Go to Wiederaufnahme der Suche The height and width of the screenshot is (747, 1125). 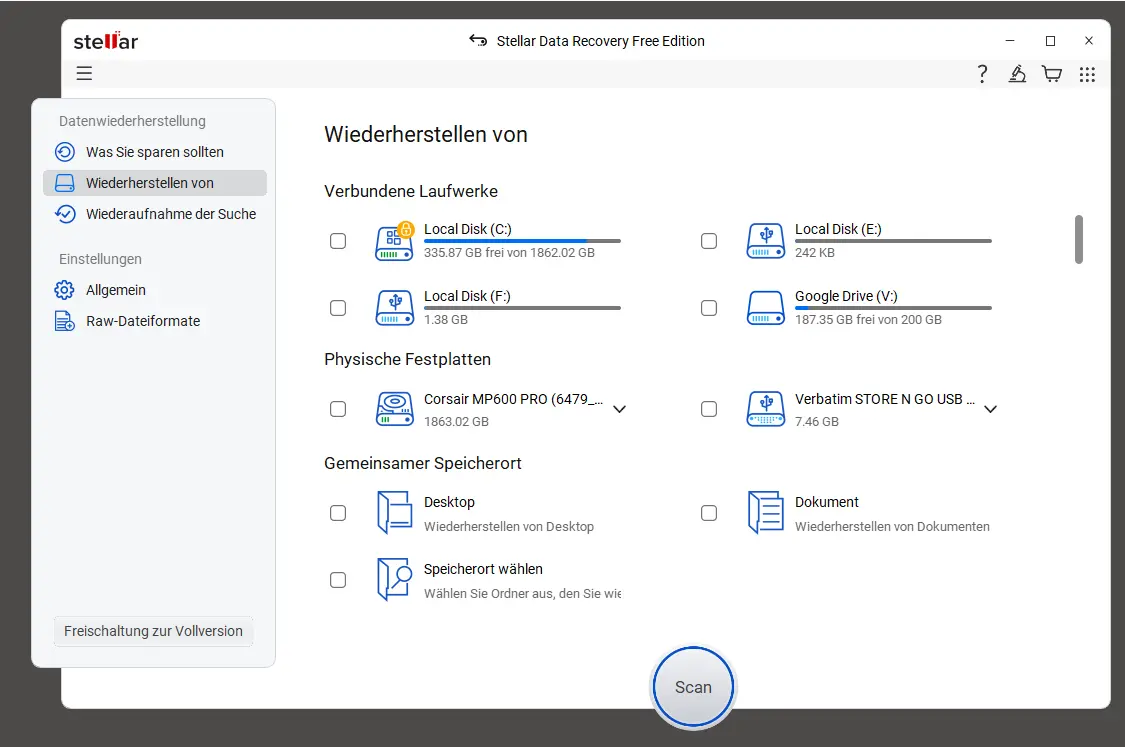tap(170, 214)
